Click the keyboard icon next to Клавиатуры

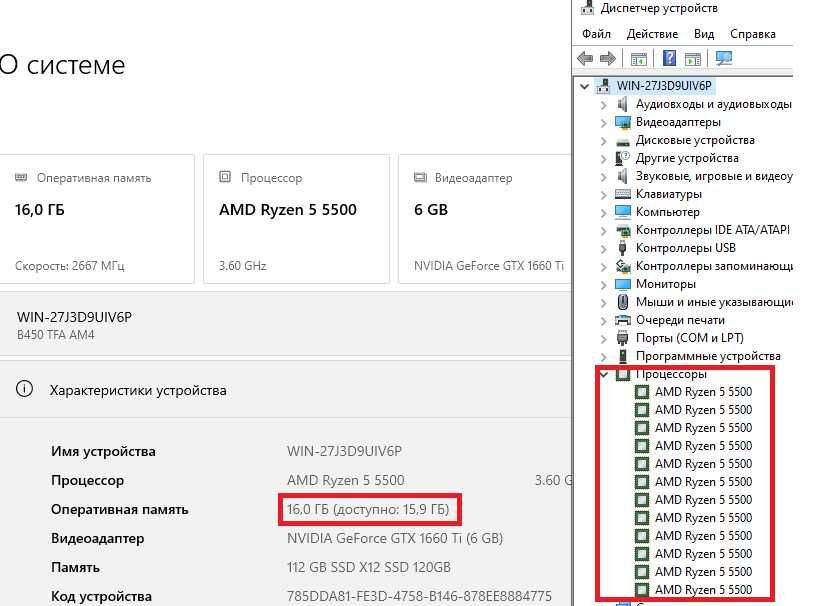tap(622, 194)
